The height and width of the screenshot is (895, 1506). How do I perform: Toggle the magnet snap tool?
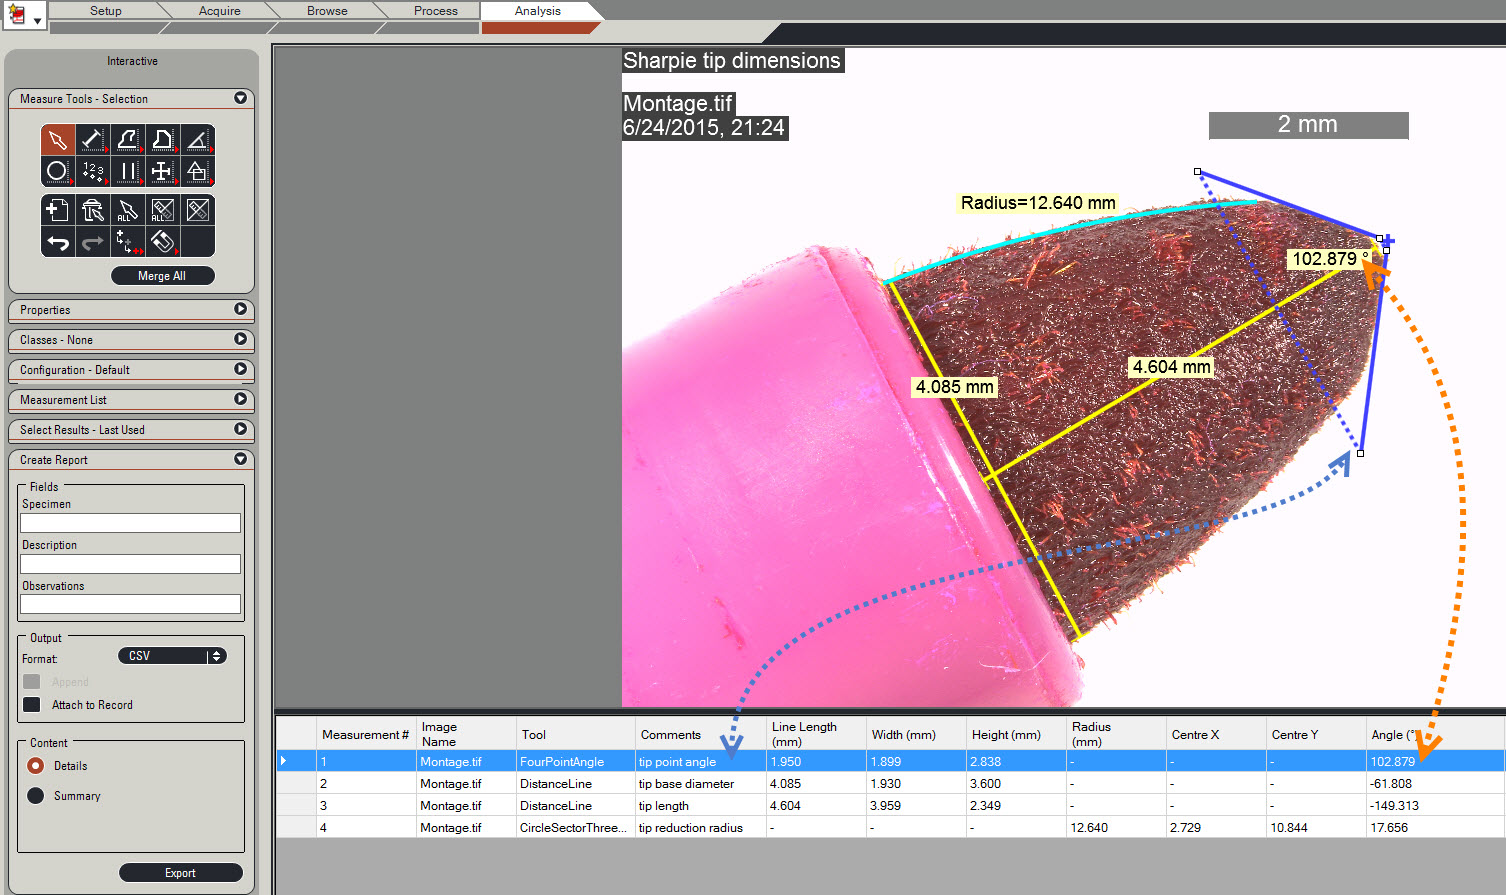point(163,242)
